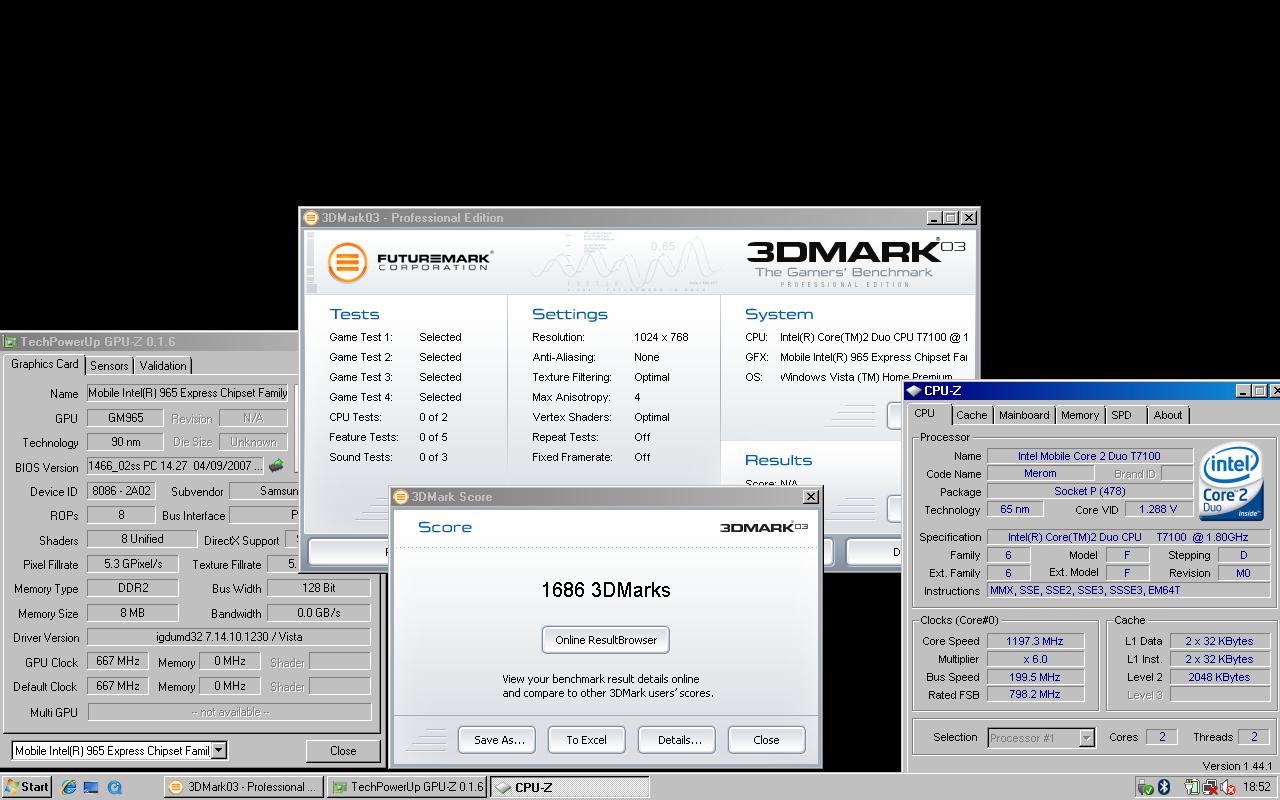
Task: Open the GPU selection dropdown in GPU-Z
Action: (218, 750)
